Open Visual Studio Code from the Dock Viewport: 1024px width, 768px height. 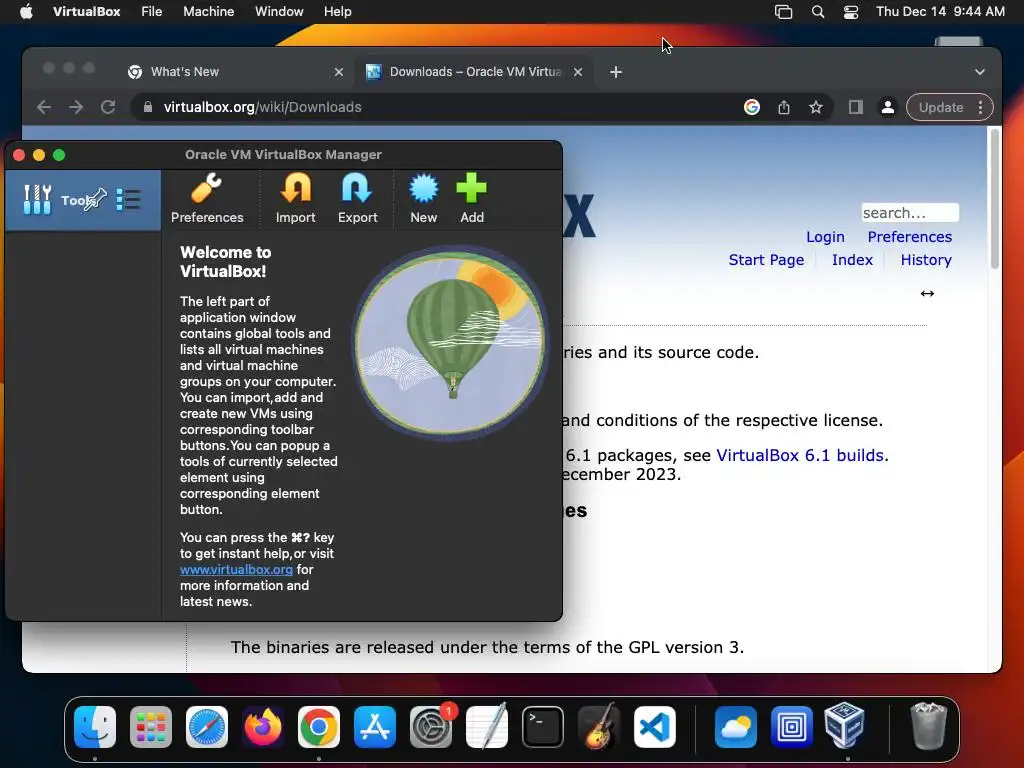654,727
